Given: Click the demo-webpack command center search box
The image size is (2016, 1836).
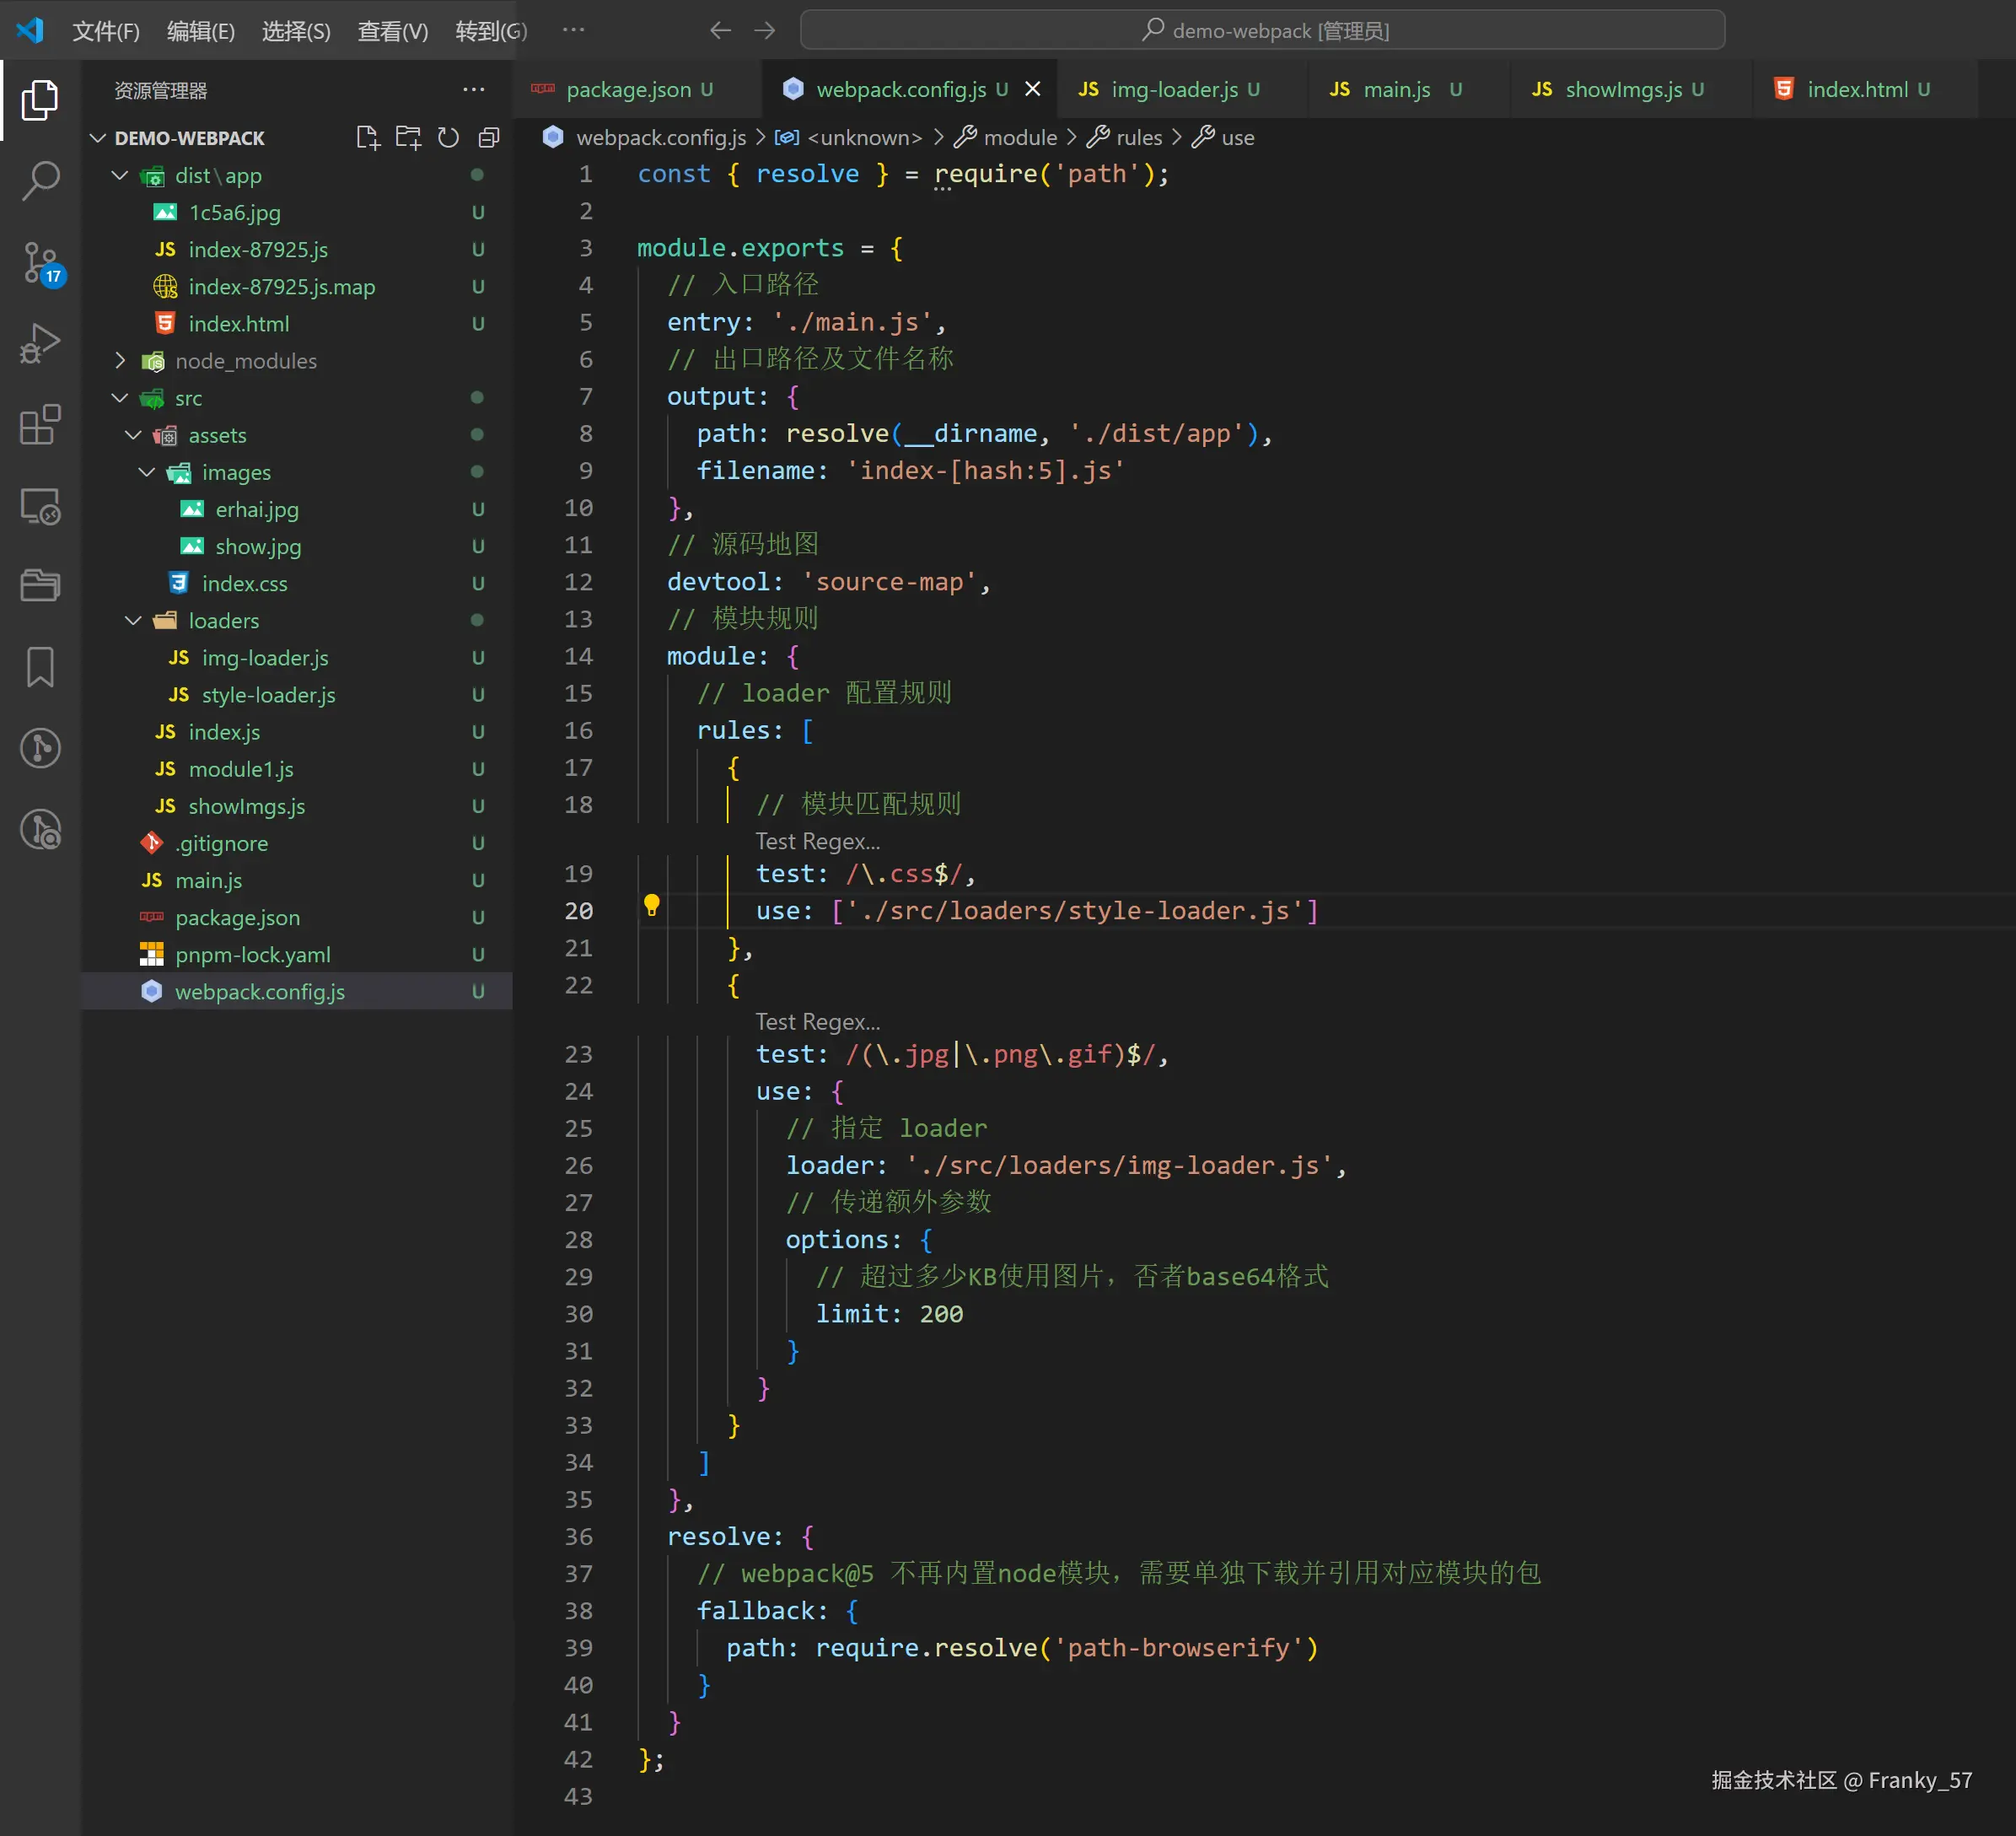Looking at the screenshot, I should (x=1262, y=31).
